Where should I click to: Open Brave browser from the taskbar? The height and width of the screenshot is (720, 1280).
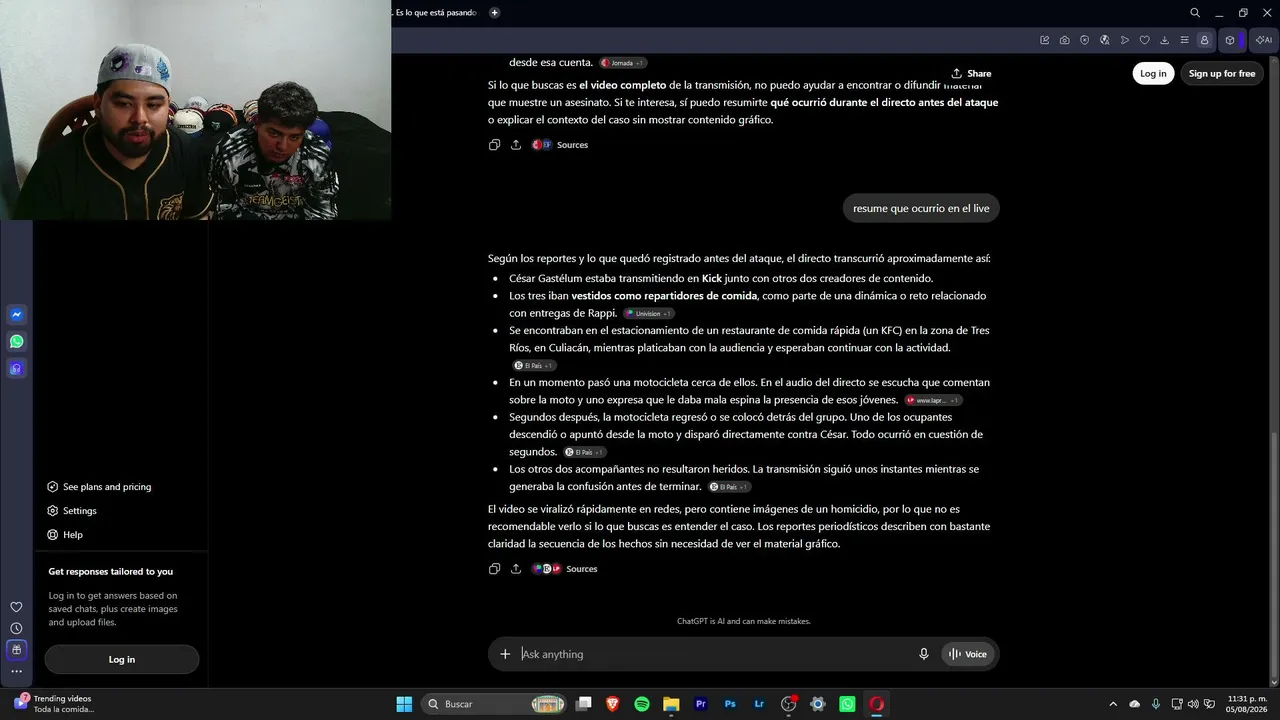coord(613,704)
